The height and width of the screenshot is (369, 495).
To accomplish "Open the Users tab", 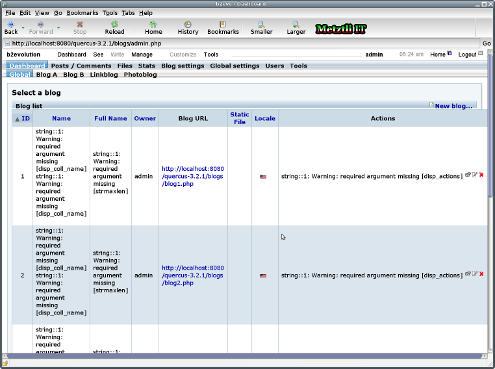I will point(275,66).
